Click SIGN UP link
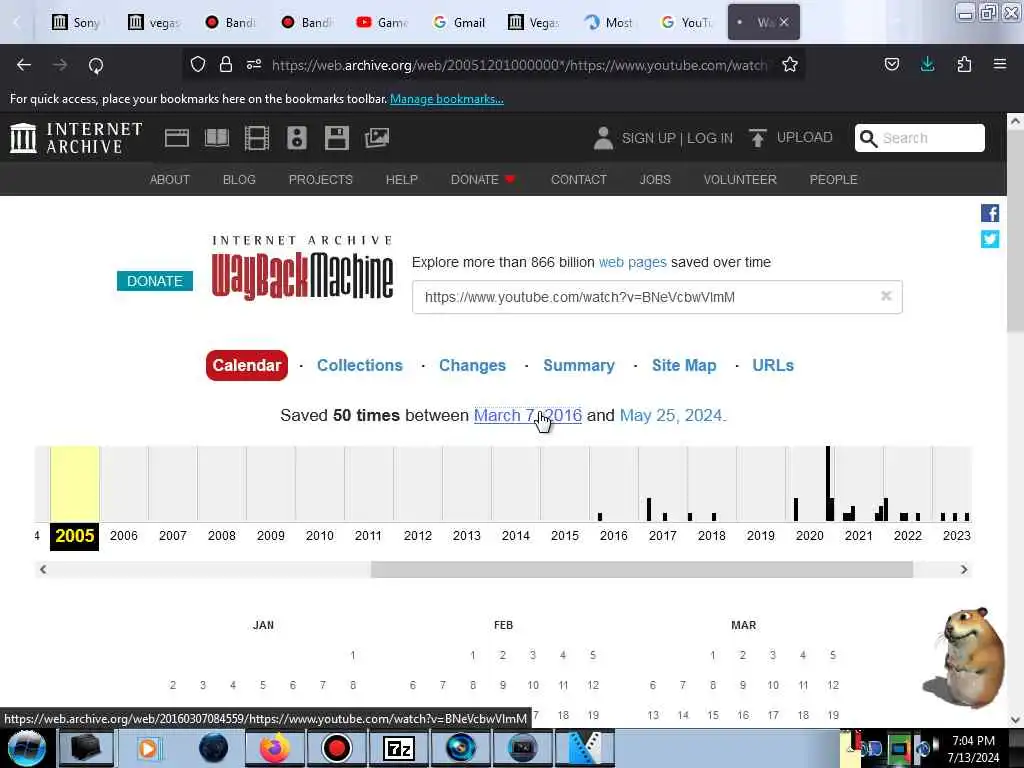The width and height of the screenshot is (1024, 768). point(648,138)
